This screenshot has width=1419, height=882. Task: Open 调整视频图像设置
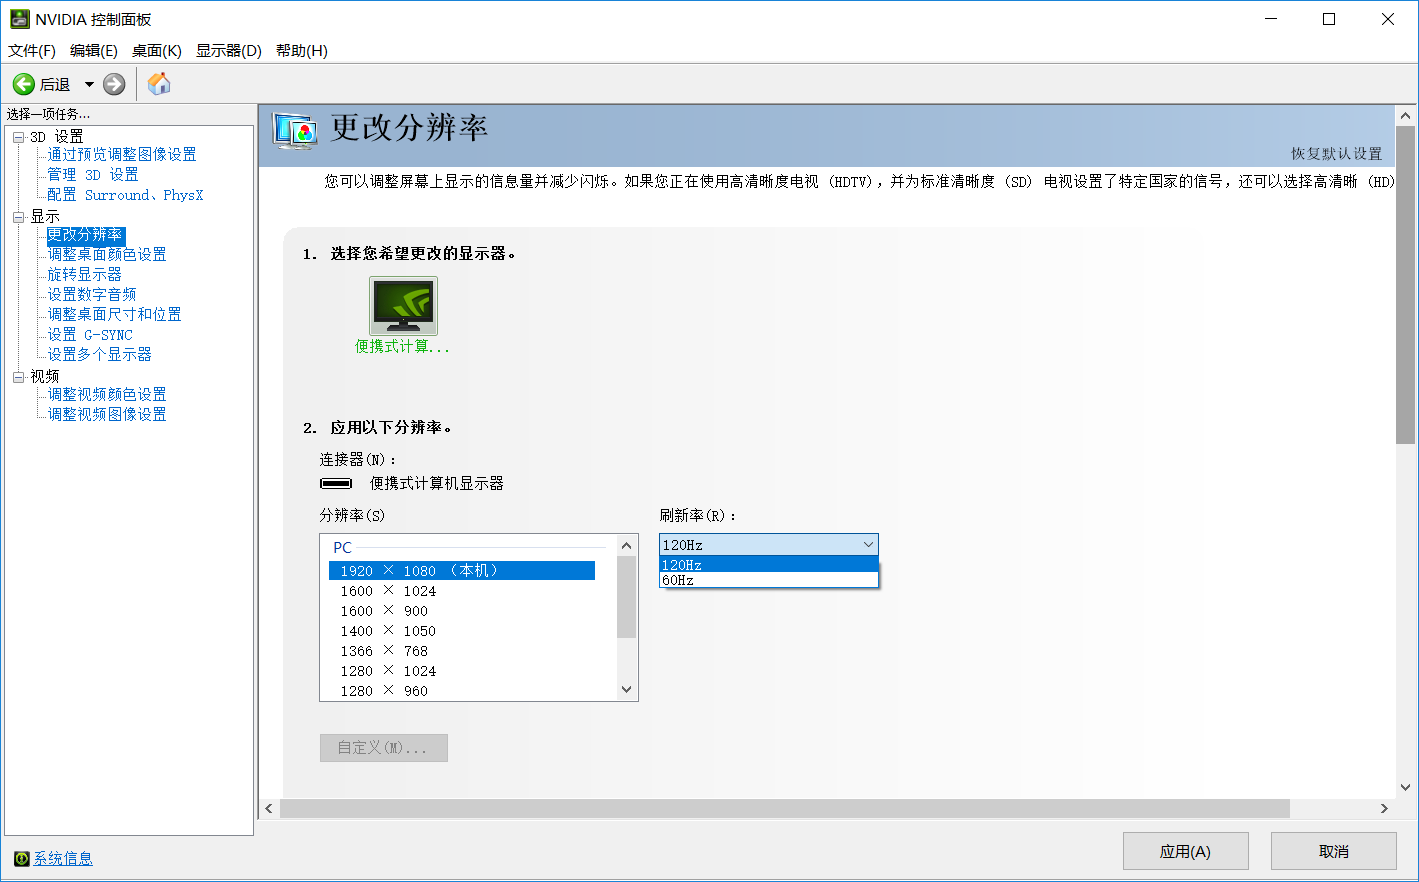click(107, 415)
